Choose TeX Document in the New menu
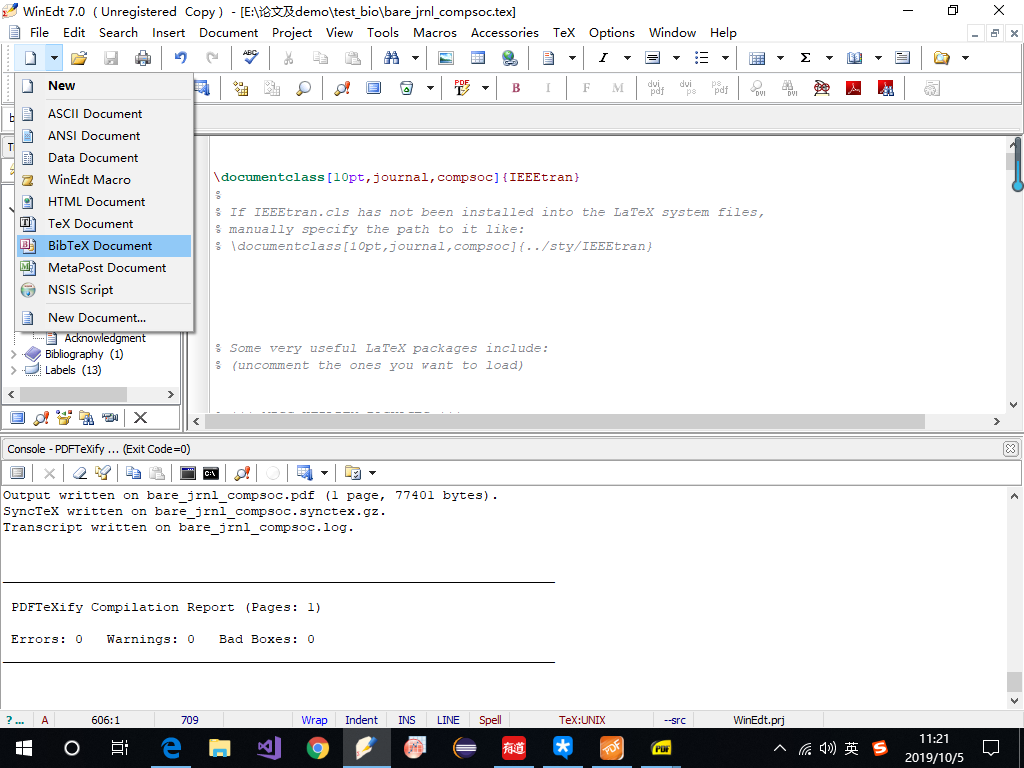Viewport: 1024px width, 768px height. point(104,223)
